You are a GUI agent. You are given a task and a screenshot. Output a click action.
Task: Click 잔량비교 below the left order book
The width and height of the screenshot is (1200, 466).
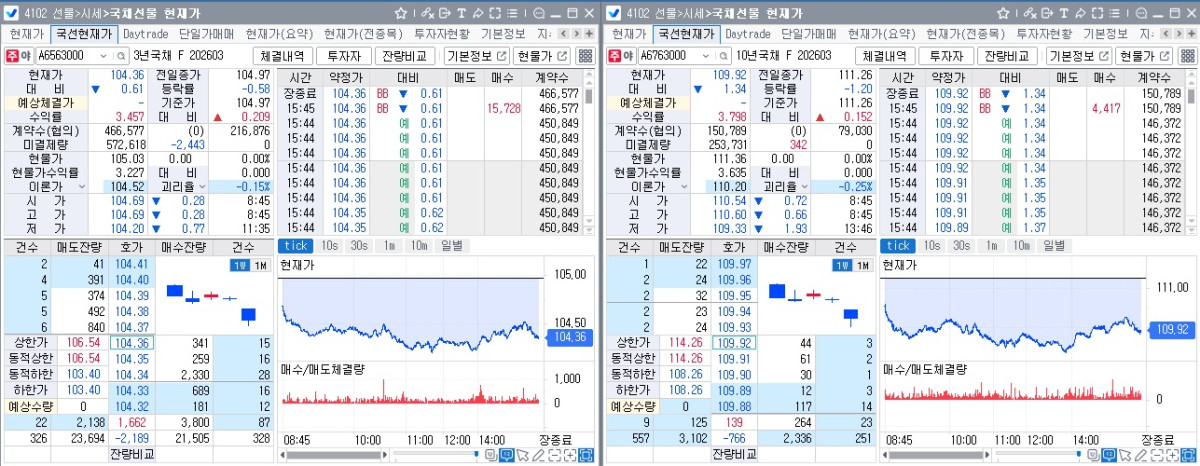tap(133, 454)
